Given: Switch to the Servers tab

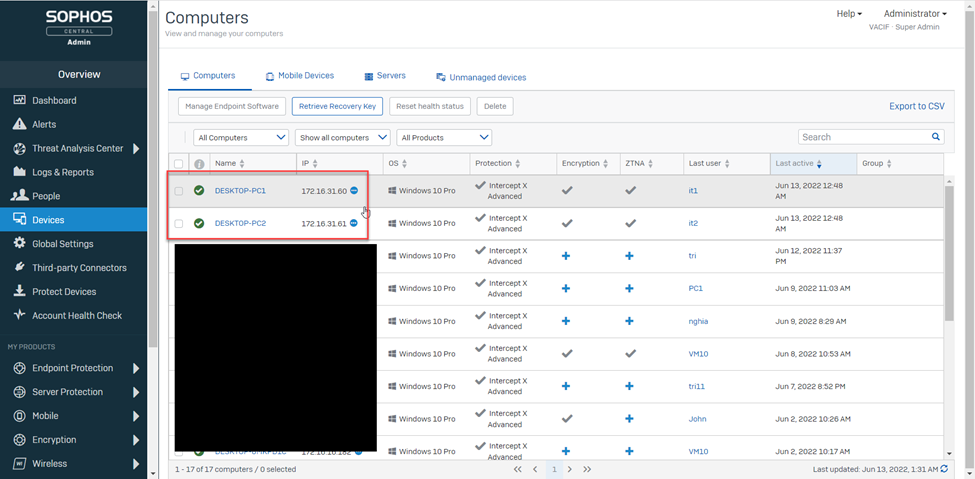Looking at the screenshot, I should pyautogui.click(x=385, y=76).
